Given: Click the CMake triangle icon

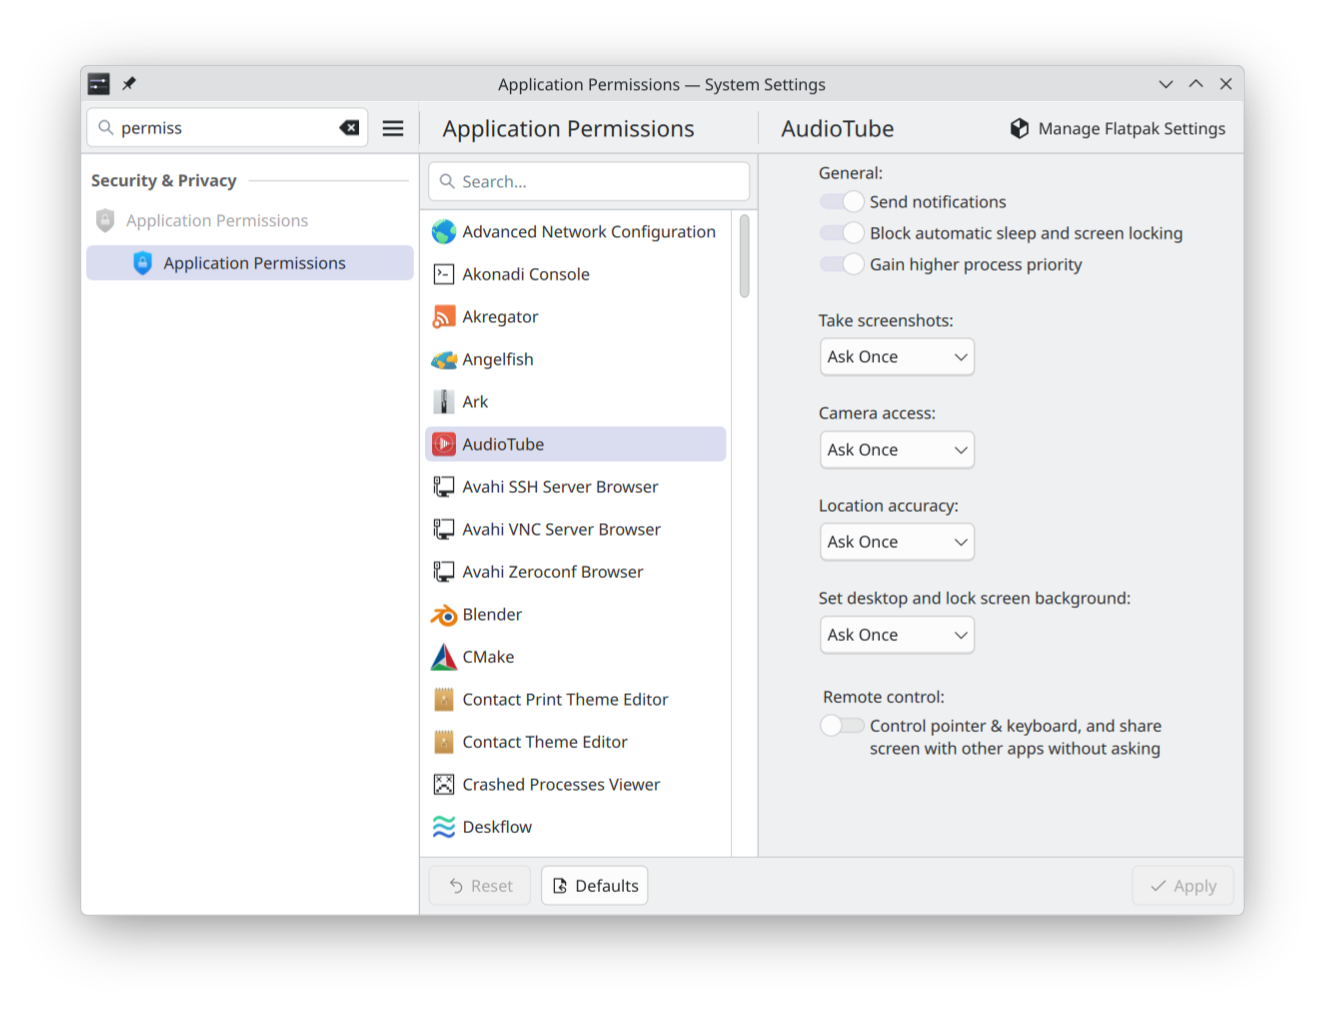Looking at the screenshot, I should [x=443, y=656].
